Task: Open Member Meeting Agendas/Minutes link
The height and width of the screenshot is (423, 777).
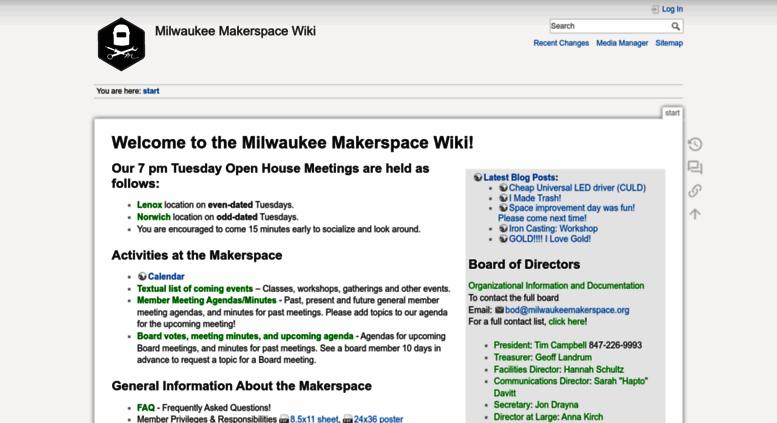Action: tap(207, 301)
